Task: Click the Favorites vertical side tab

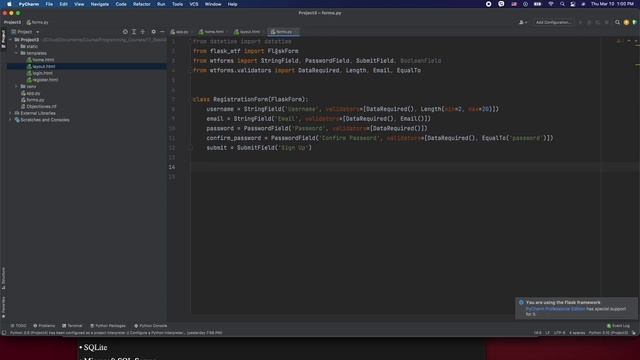Action: click(x=4, y=307)
